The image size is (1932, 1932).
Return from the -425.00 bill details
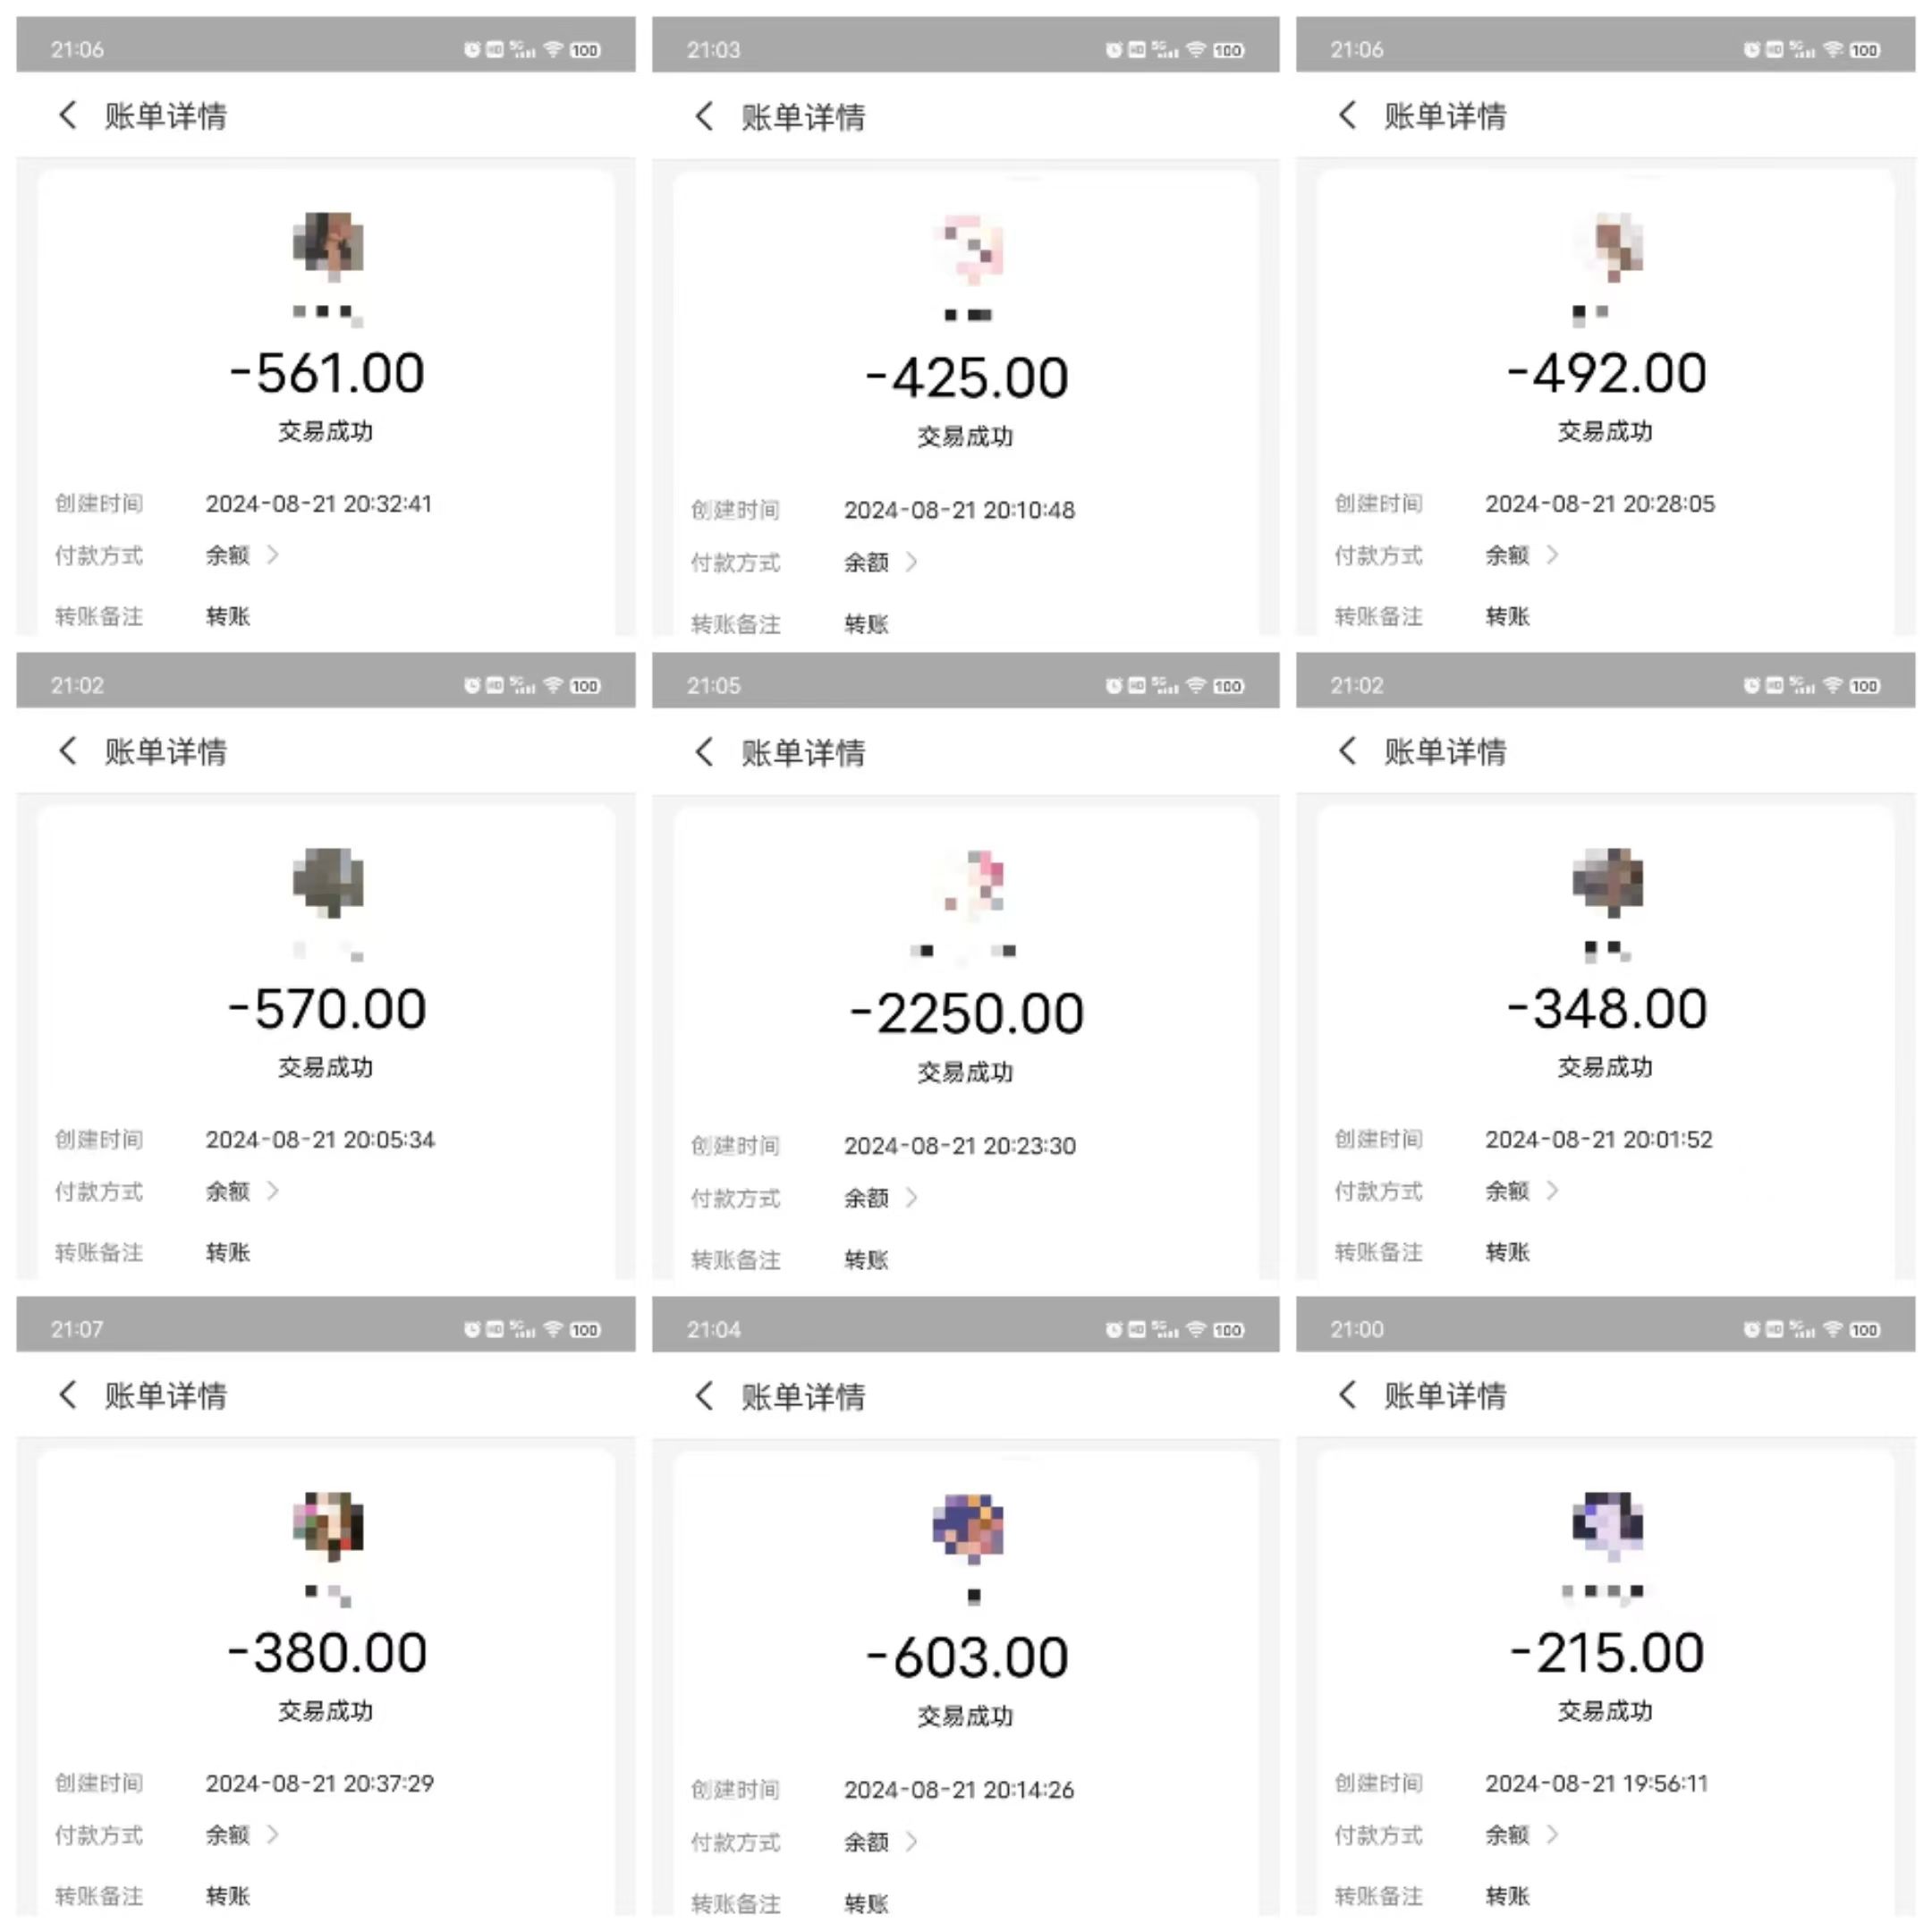click(x=704, y=116)
